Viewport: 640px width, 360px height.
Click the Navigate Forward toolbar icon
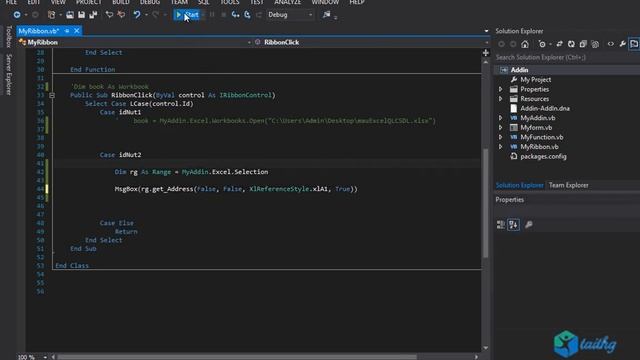(36, 15)
